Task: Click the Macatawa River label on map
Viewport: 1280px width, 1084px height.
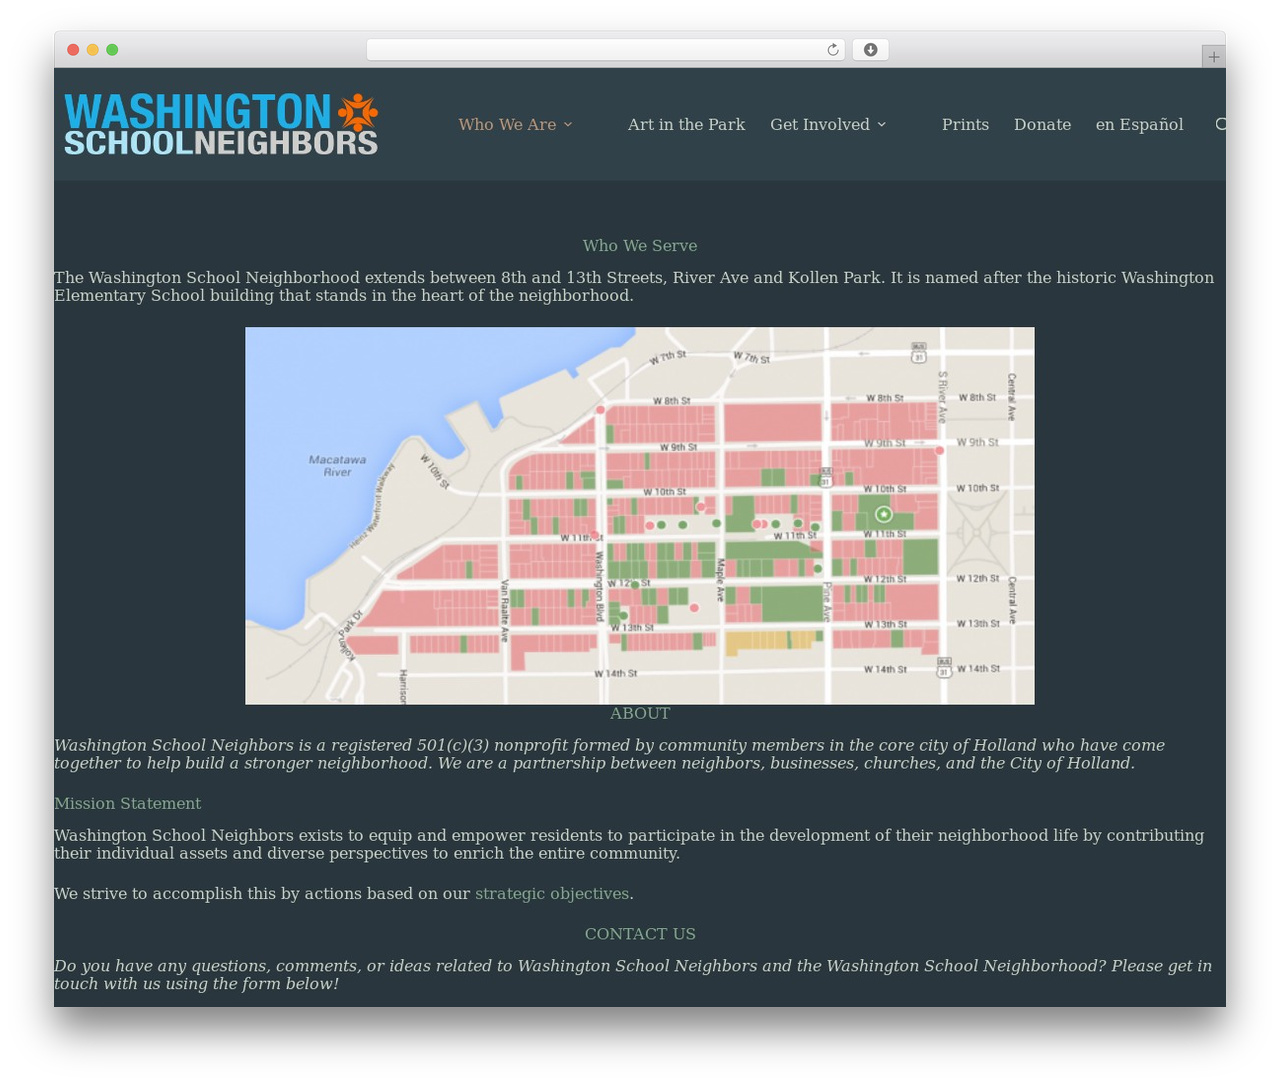Action: tap(337, 466)
